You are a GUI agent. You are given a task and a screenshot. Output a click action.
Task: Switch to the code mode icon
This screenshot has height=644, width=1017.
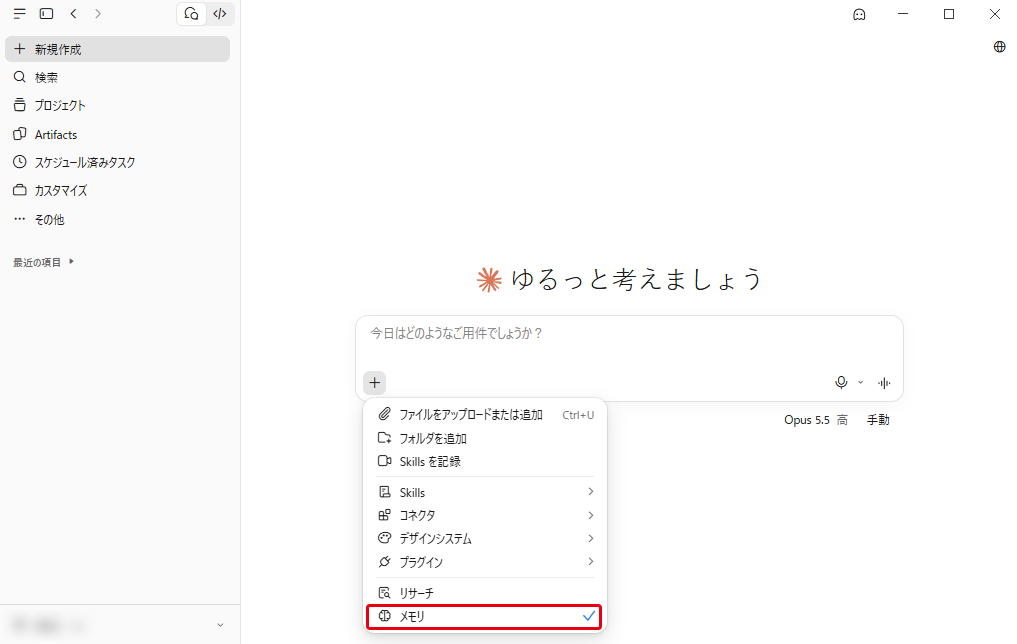[220, 14]
